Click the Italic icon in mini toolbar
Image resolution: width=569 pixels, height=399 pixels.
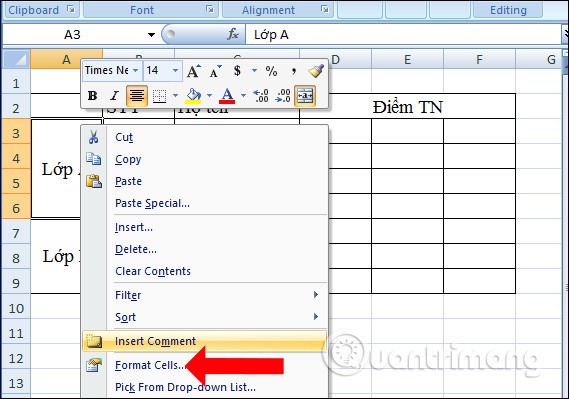114,96
